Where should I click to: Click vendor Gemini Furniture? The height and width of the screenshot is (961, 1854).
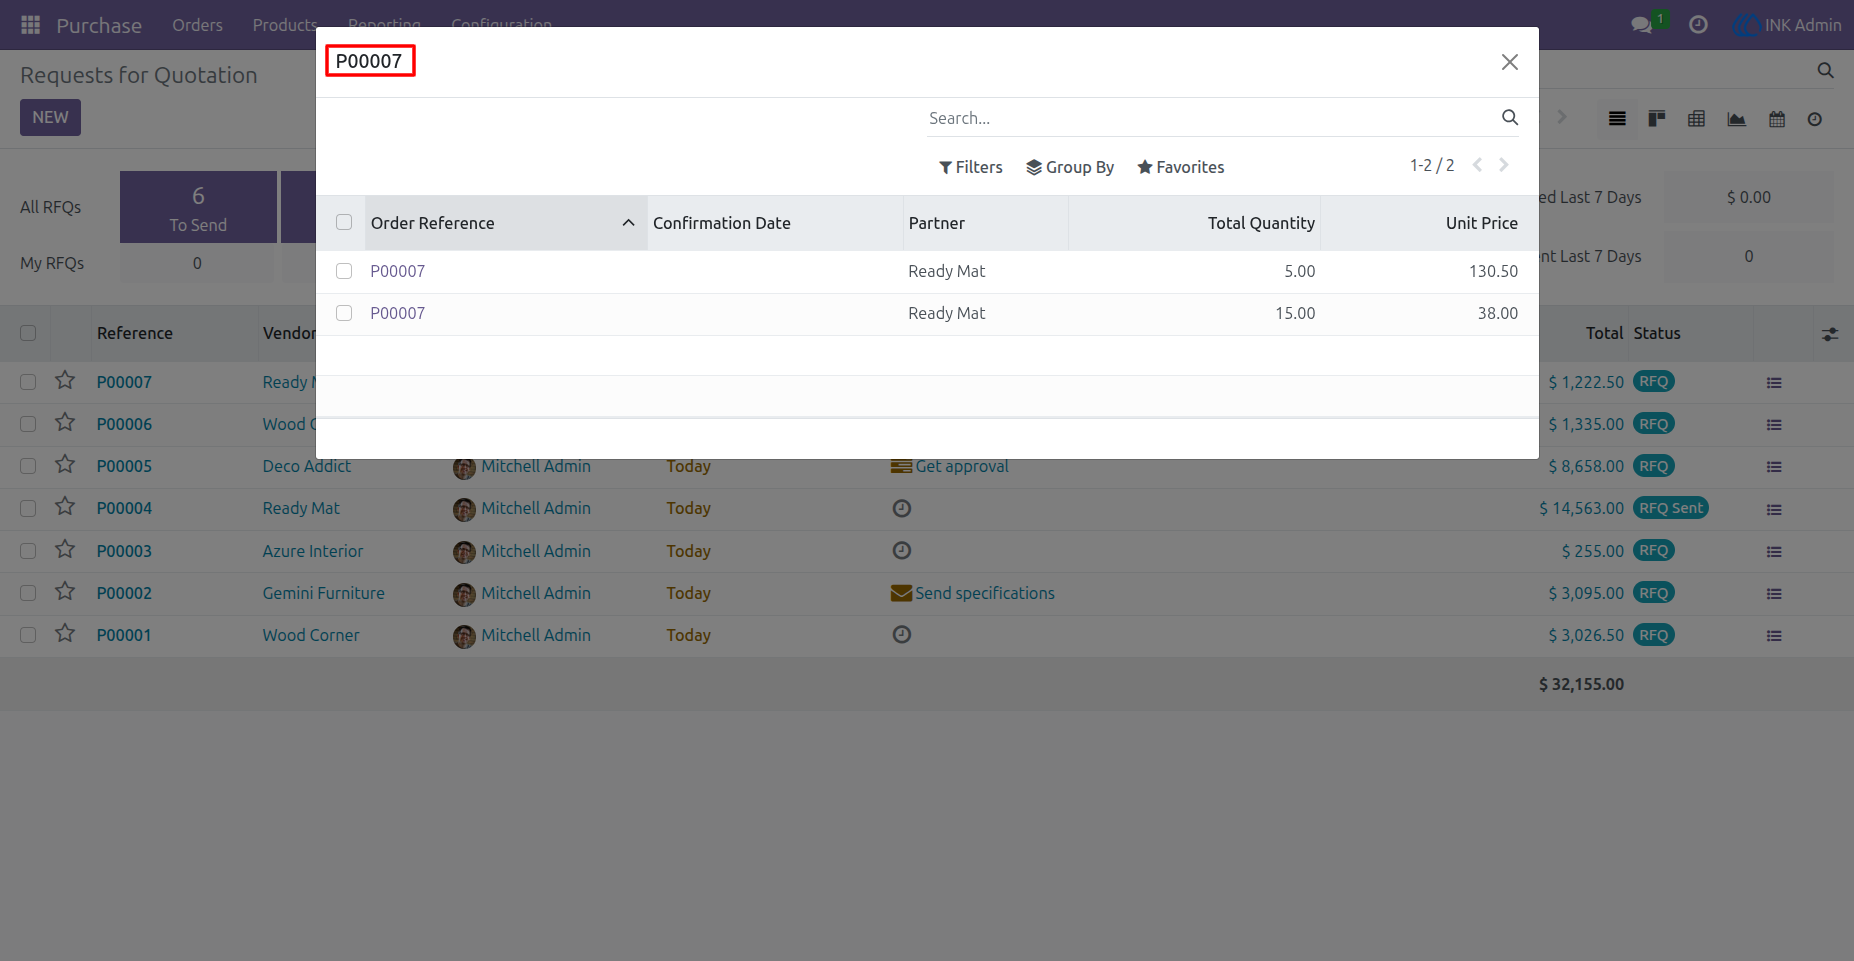324,593
